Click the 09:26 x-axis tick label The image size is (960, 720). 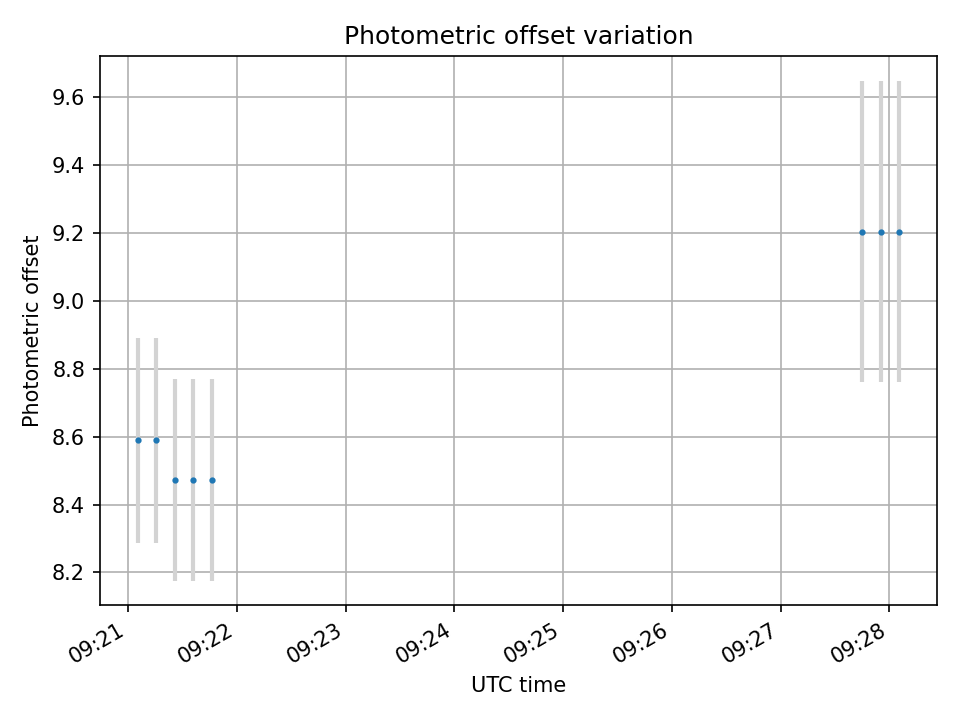641,643
